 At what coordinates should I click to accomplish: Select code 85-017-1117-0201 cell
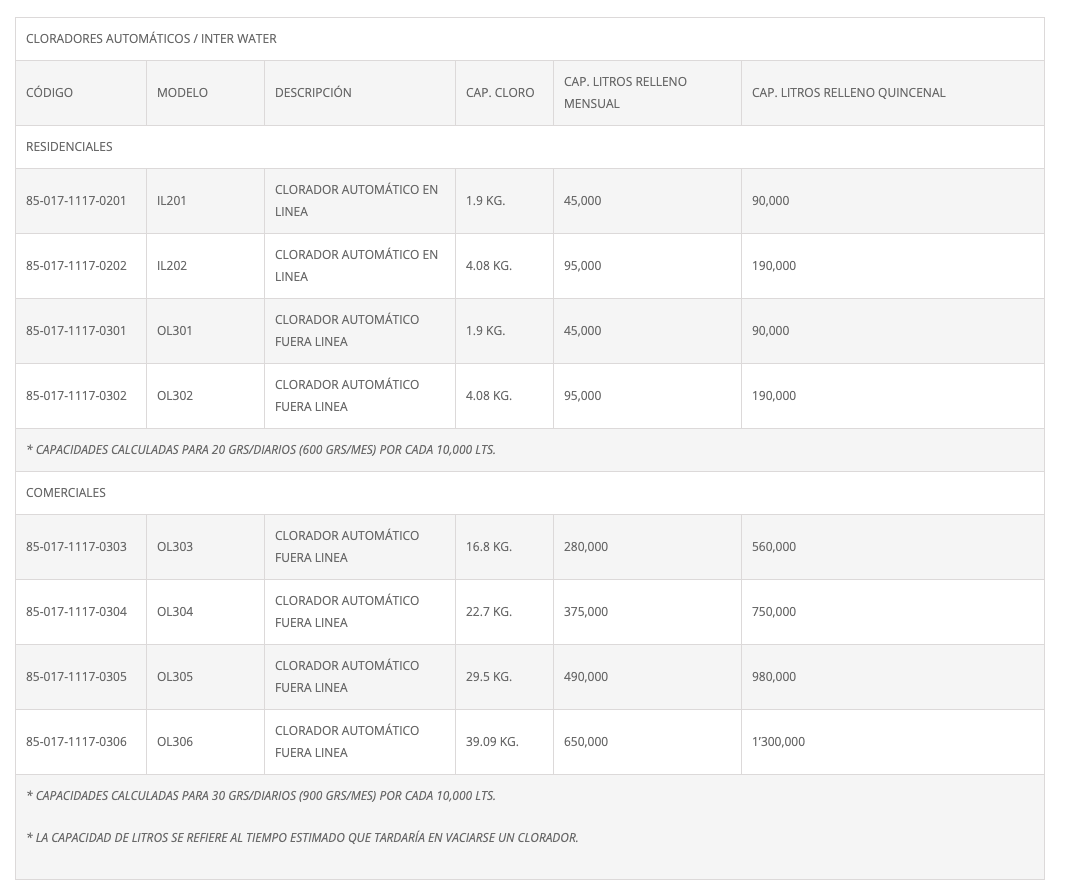tap(81, 201)
